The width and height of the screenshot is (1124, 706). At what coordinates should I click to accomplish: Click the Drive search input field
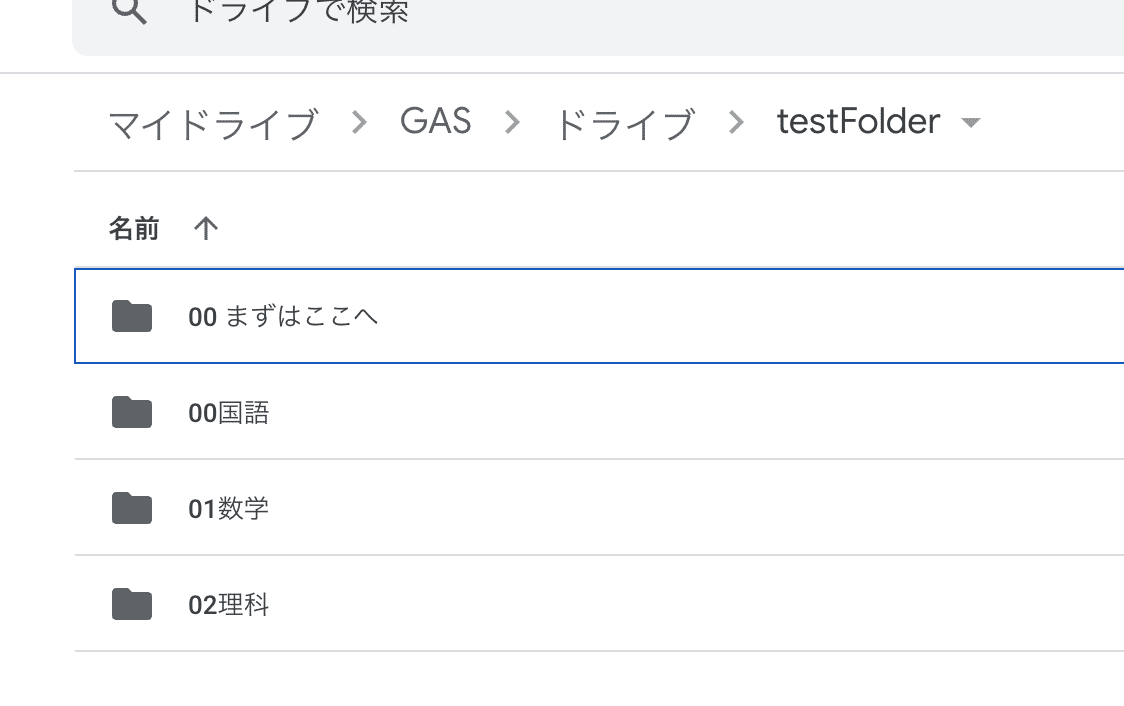coord(598,22)
